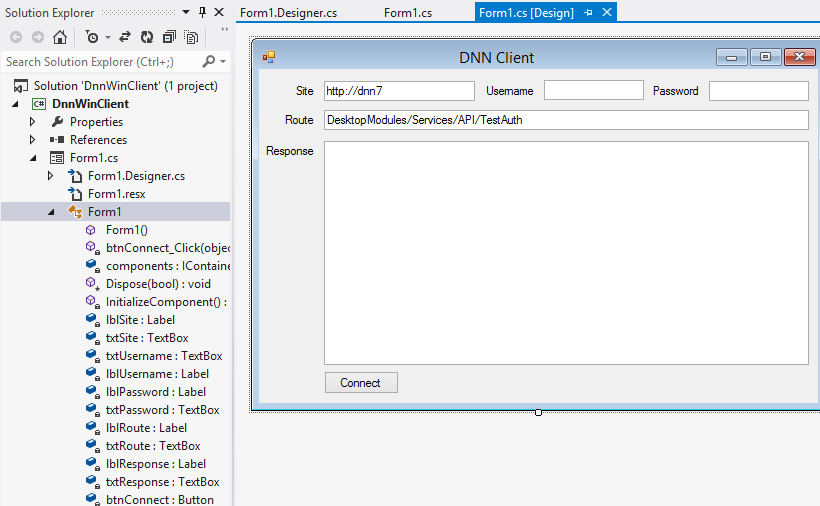The height and width of the screenshot is (506, 820).
Task: Close the Form1.cs [Design] tab
Action: tap(607, 12)
